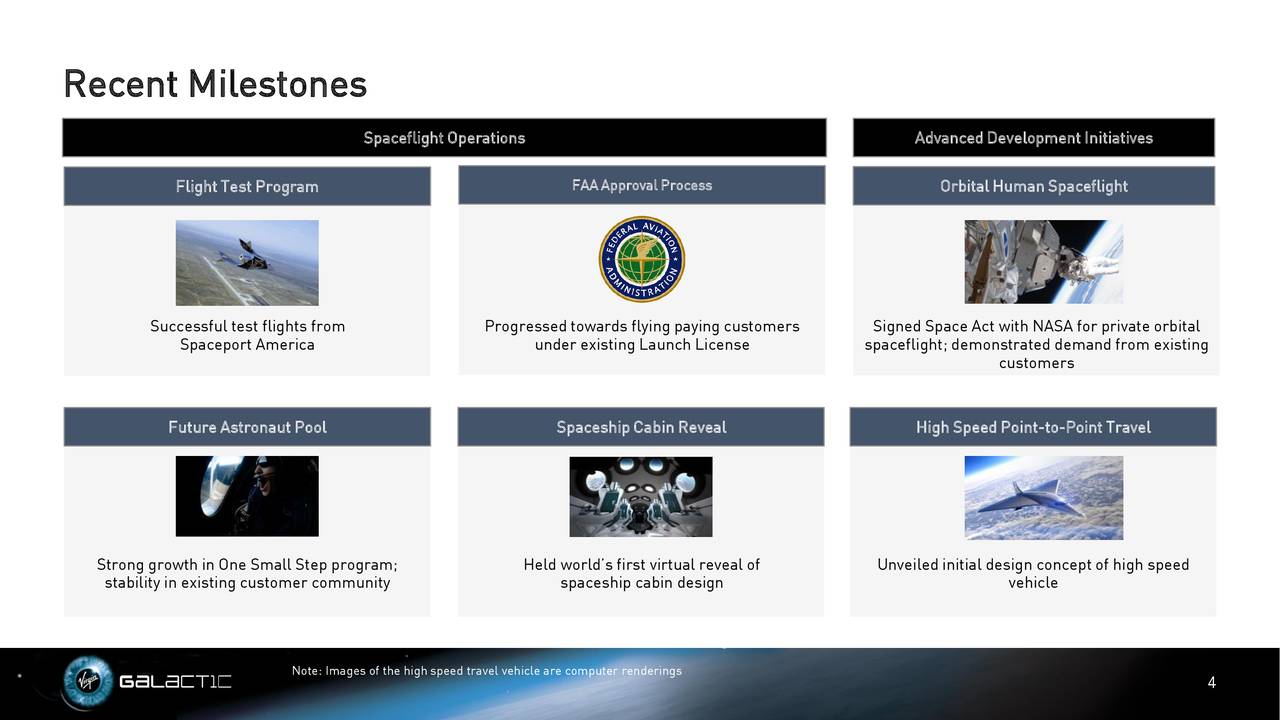Click the slide page number 4
The width and height of the screenshot is (1280, 720).
1211,683
